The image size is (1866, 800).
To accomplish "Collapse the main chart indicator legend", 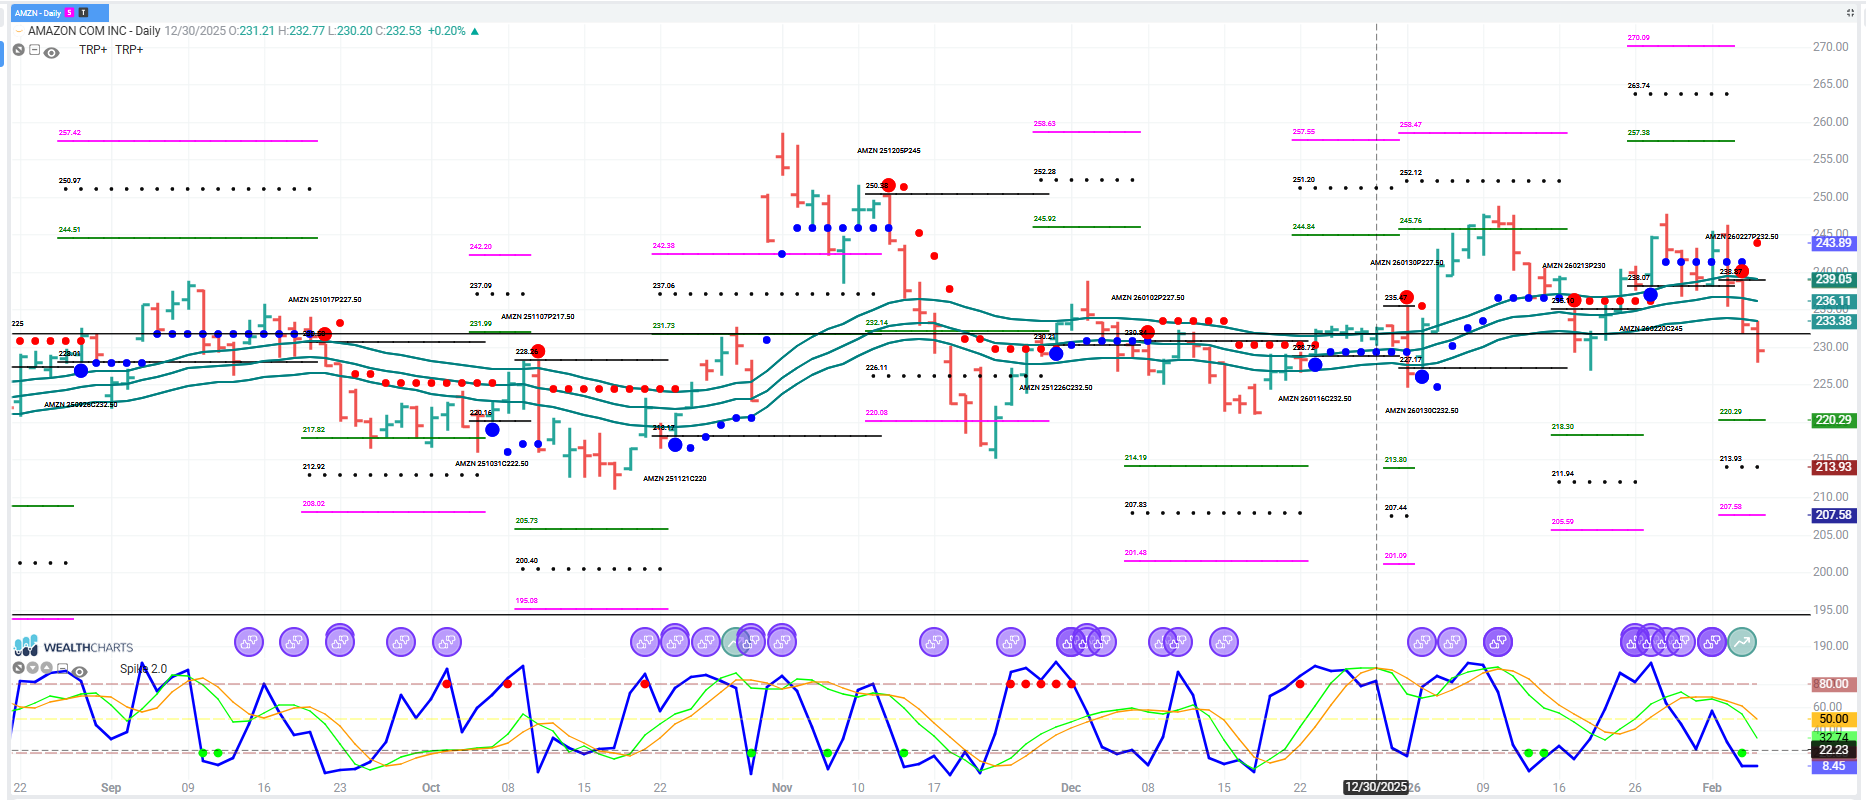I will [x=34, y=50].
